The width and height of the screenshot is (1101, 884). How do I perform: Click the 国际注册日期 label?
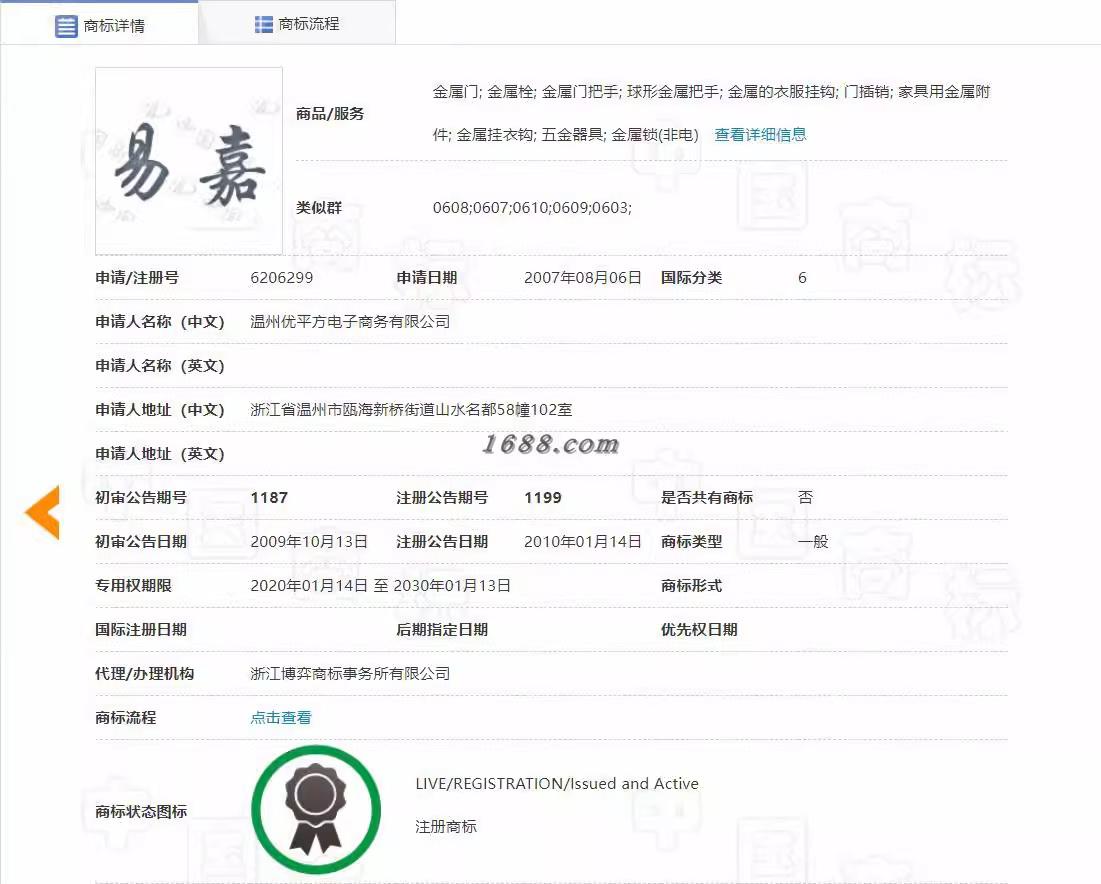[x=141, y=630]
